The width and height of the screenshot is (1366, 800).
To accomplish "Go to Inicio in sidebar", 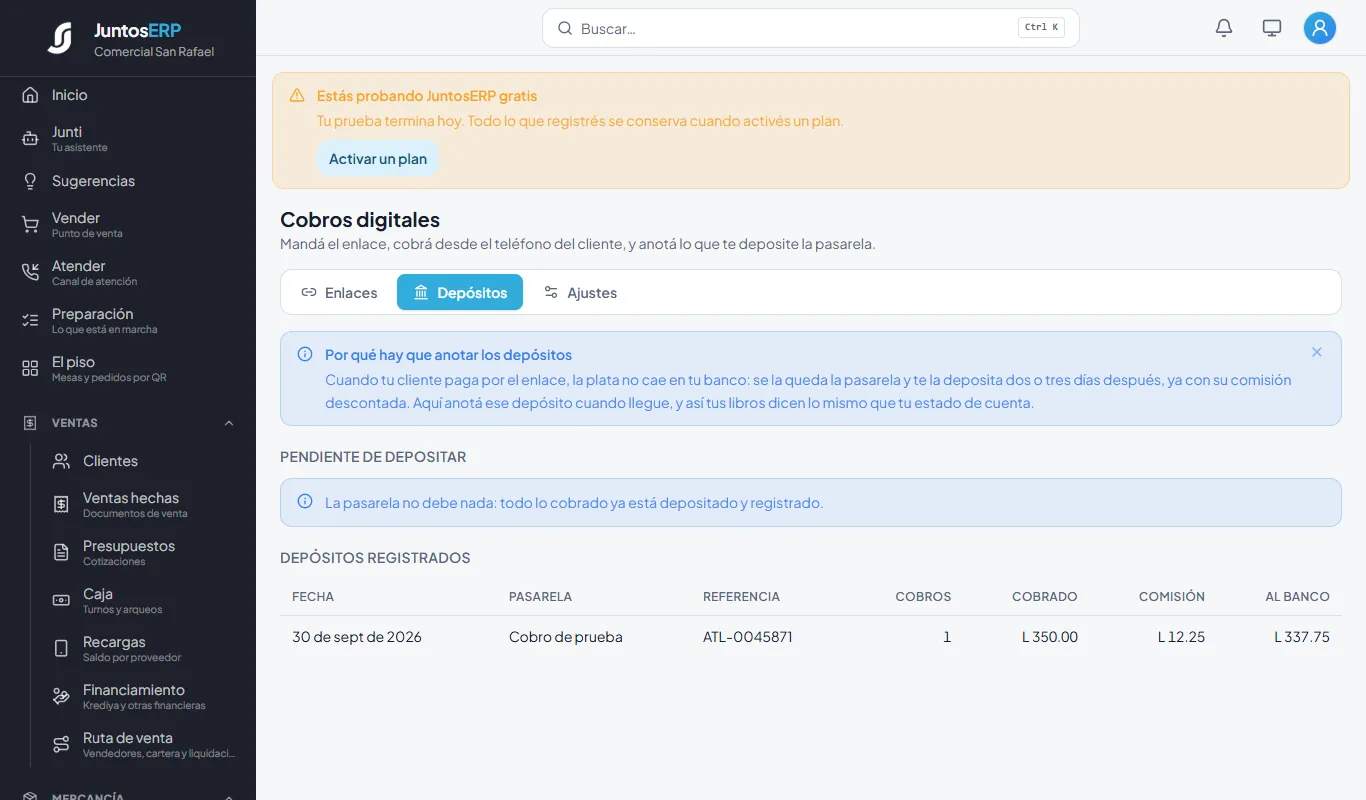I will pos(128,95).
